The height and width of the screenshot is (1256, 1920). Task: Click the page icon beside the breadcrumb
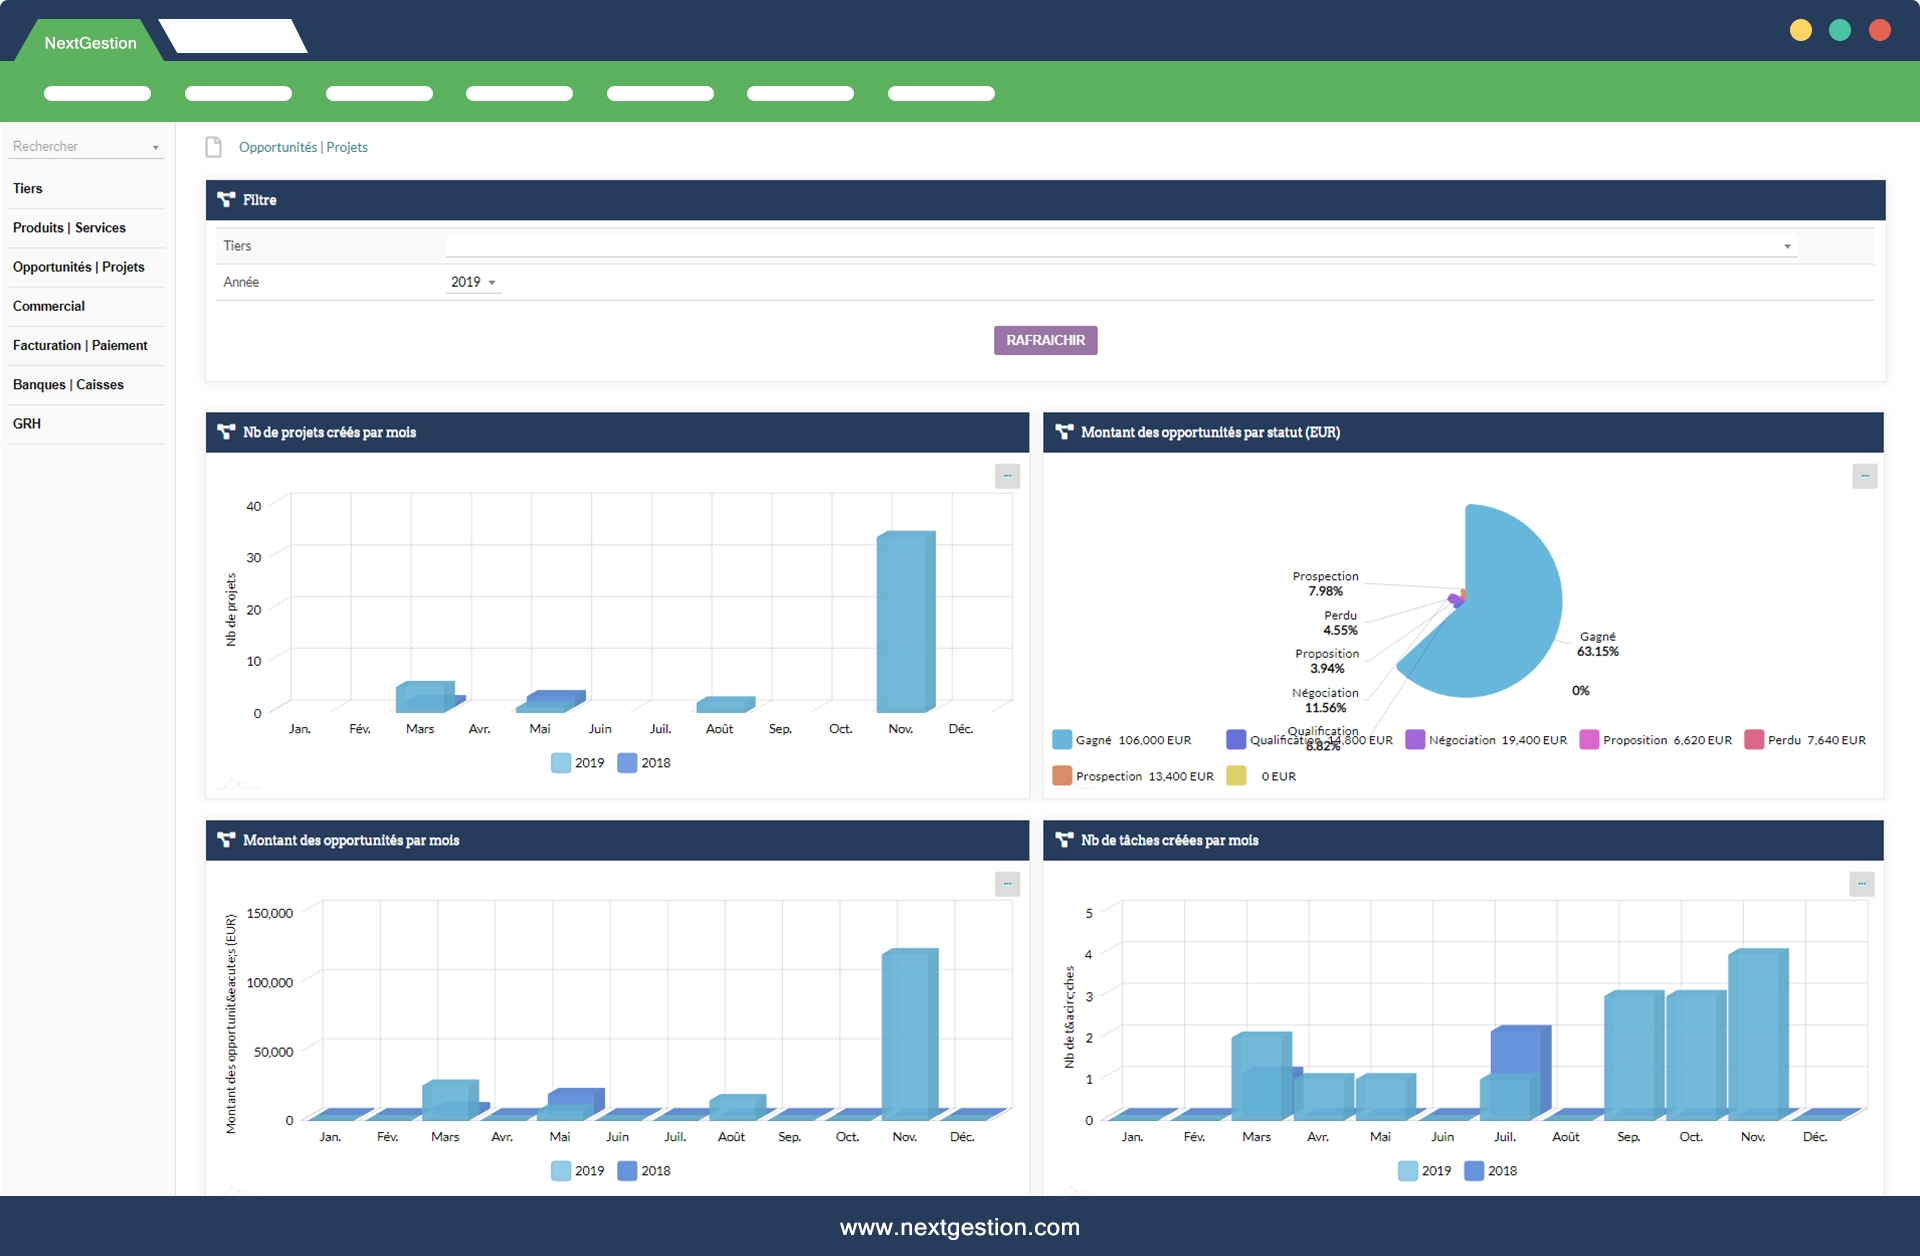(x=213, y=147)
